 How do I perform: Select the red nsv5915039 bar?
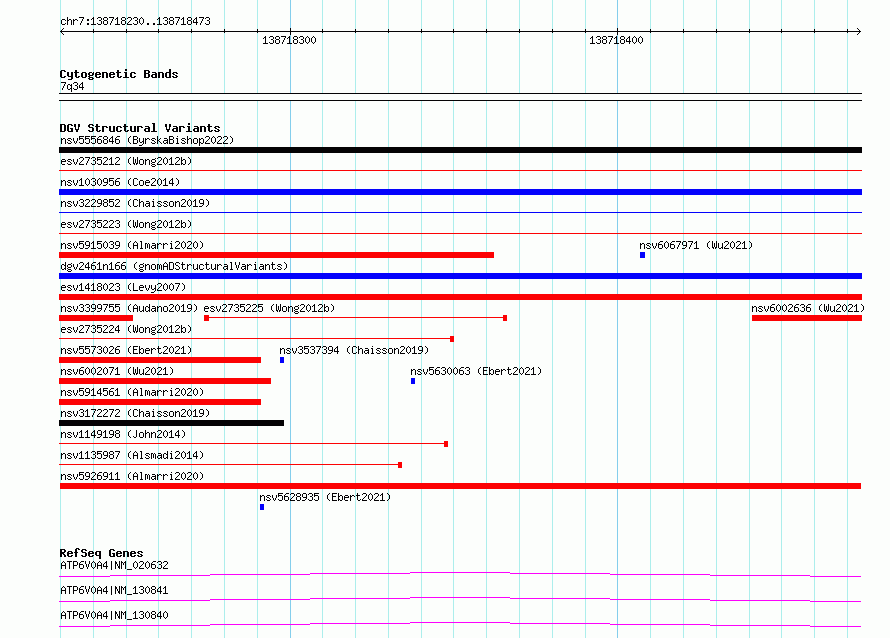tap(276, 255)
